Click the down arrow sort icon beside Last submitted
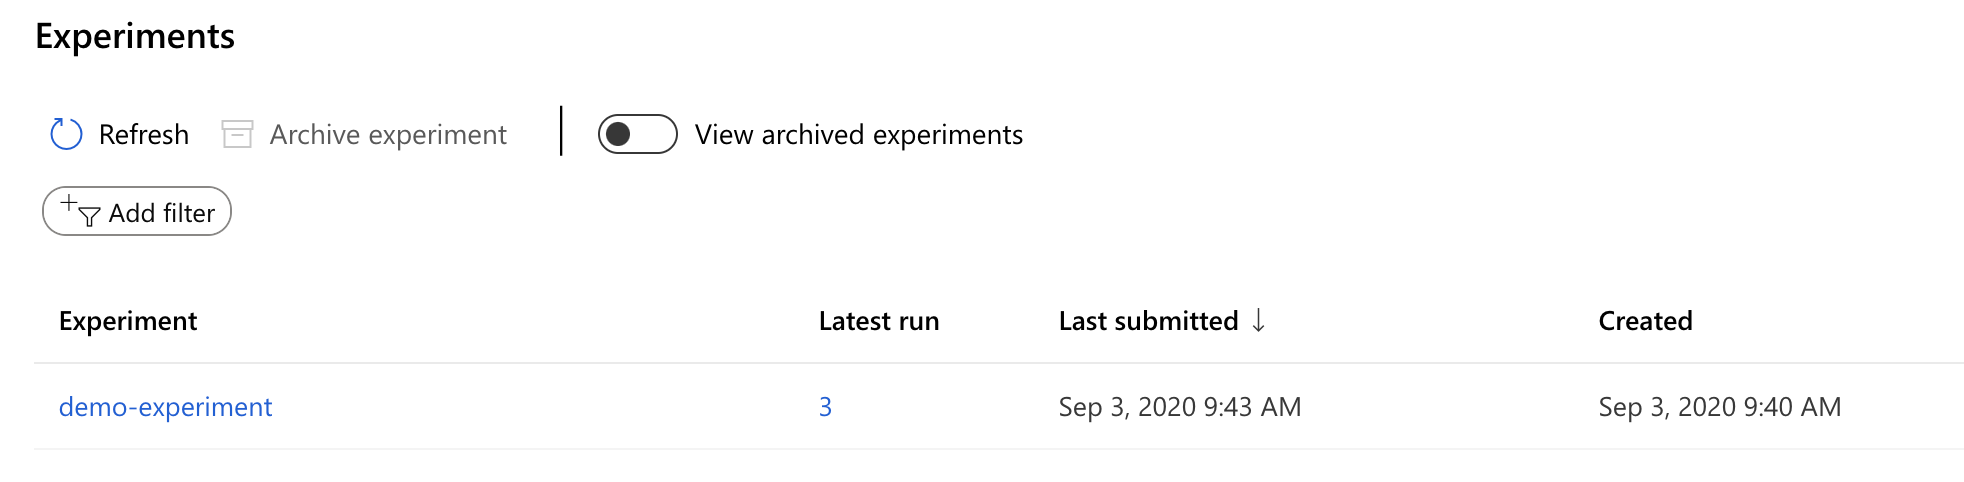This screenshot has height=482, width=1964. [1258, 320]
